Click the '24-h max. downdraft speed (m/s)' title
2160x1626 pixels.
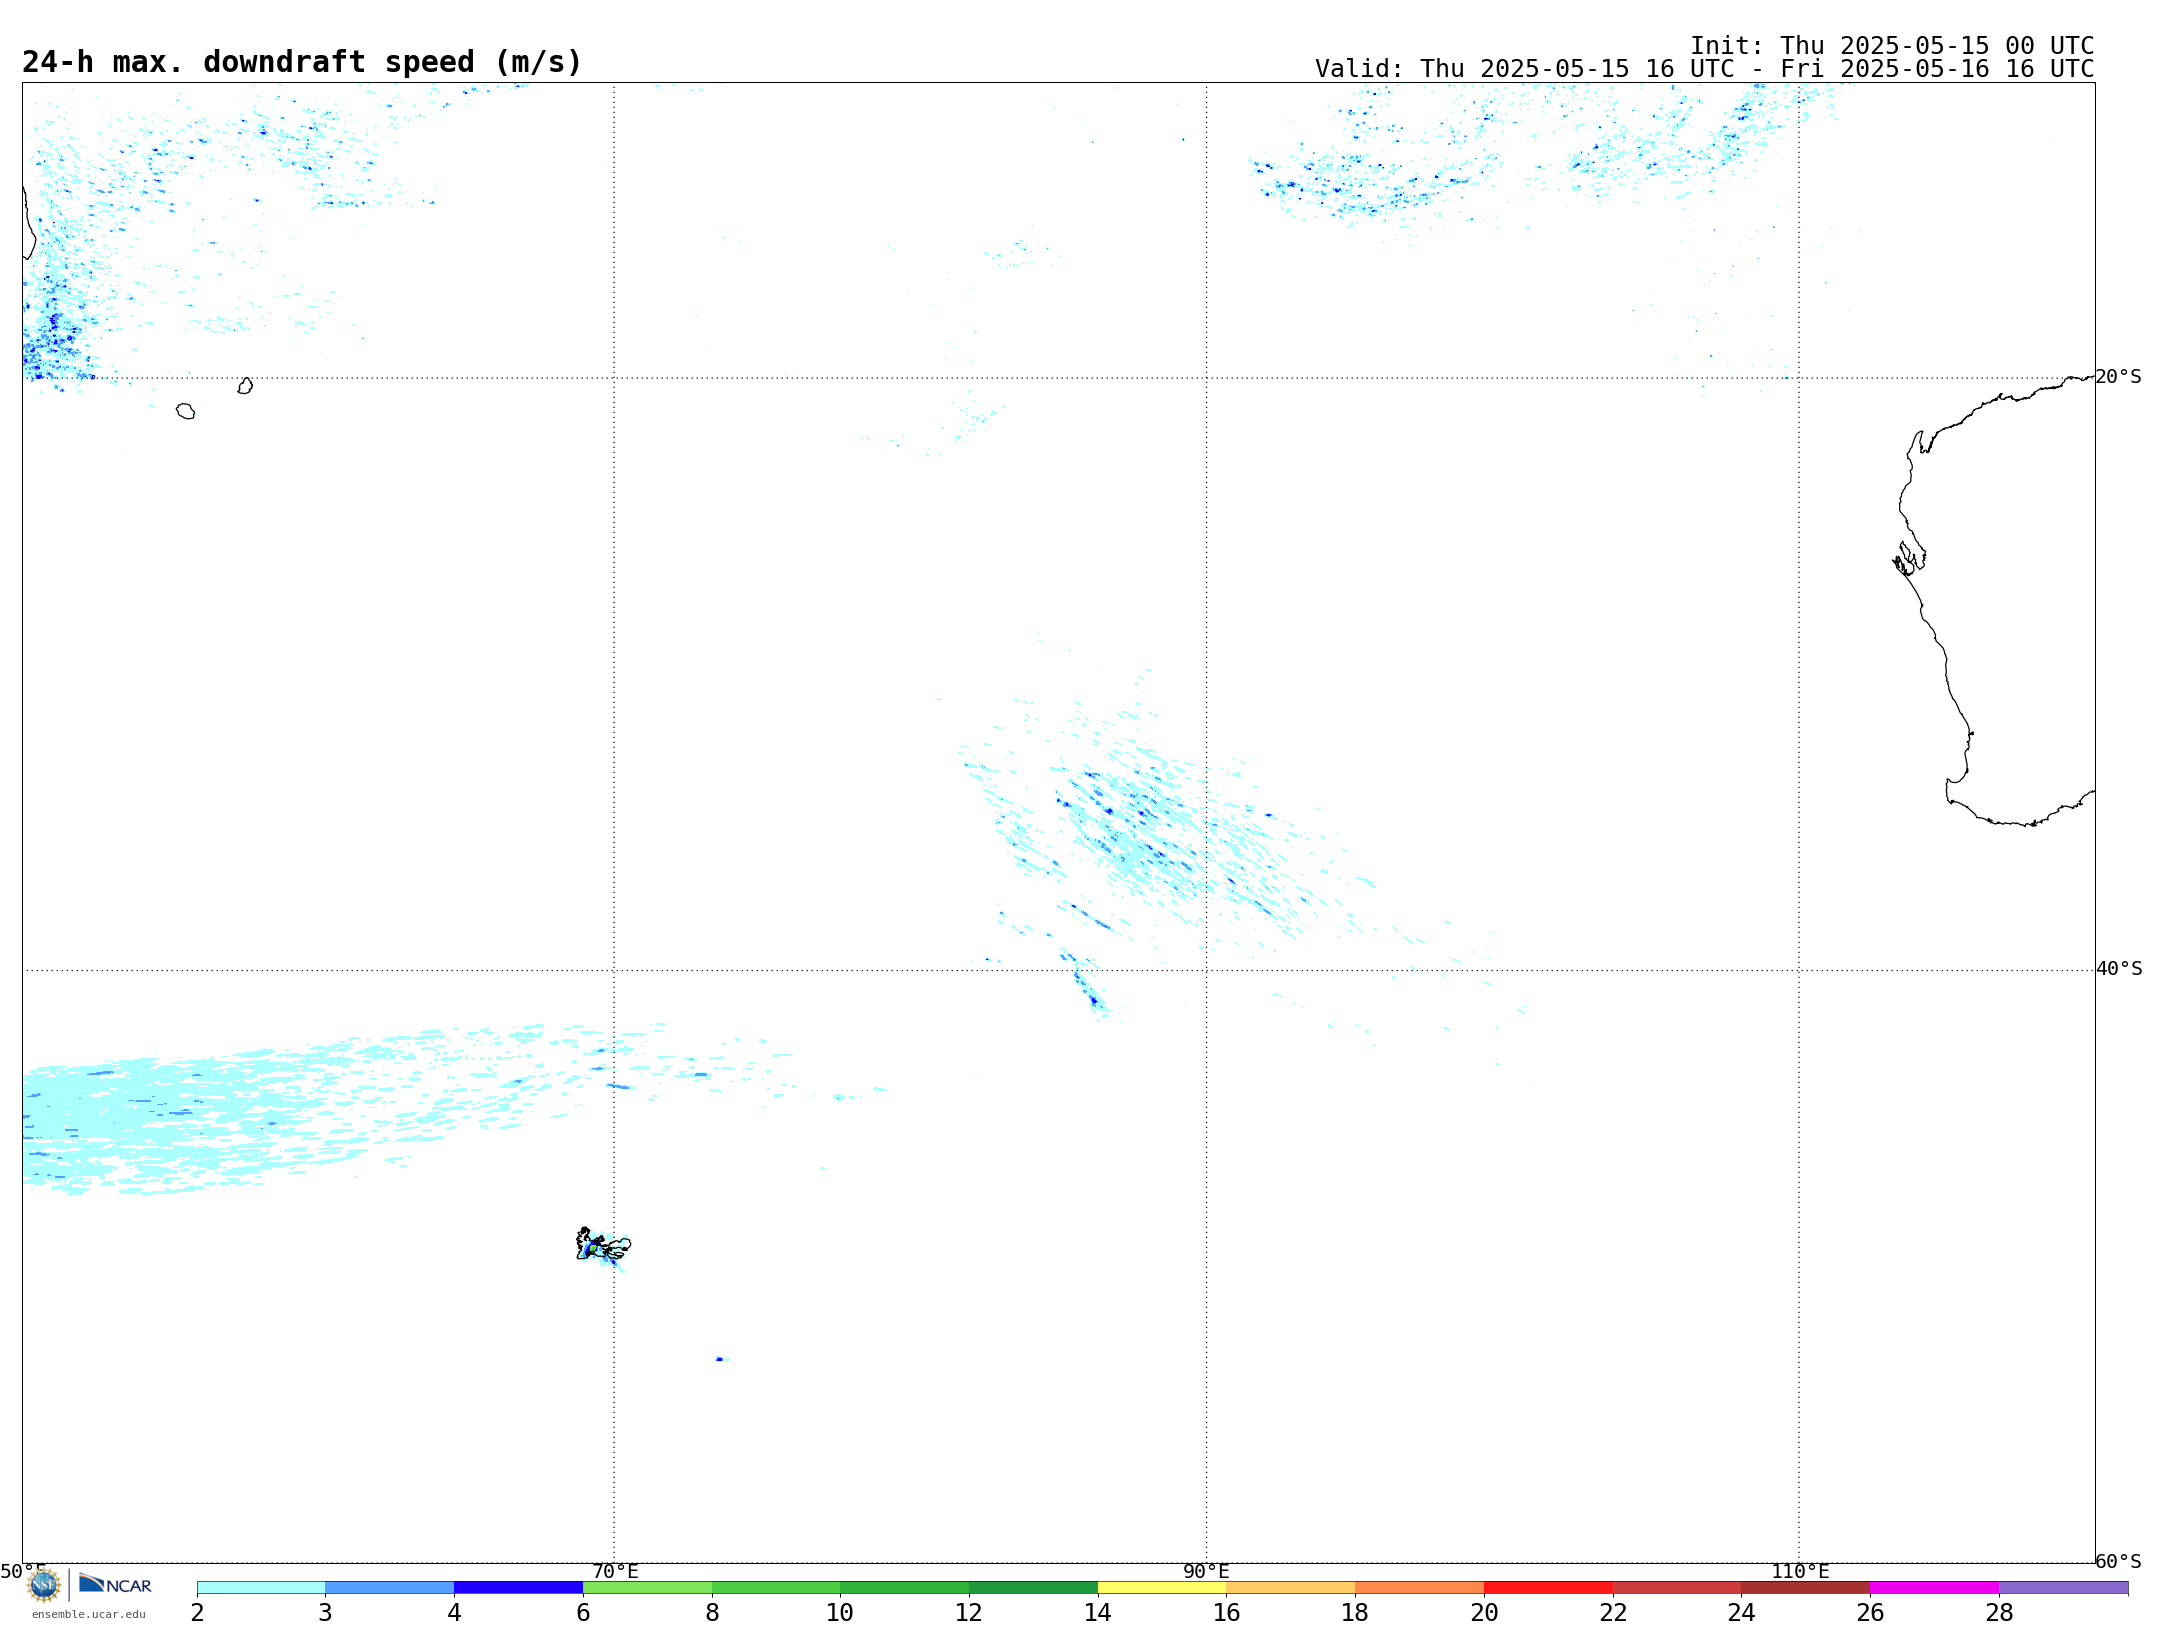coord(302,62)
